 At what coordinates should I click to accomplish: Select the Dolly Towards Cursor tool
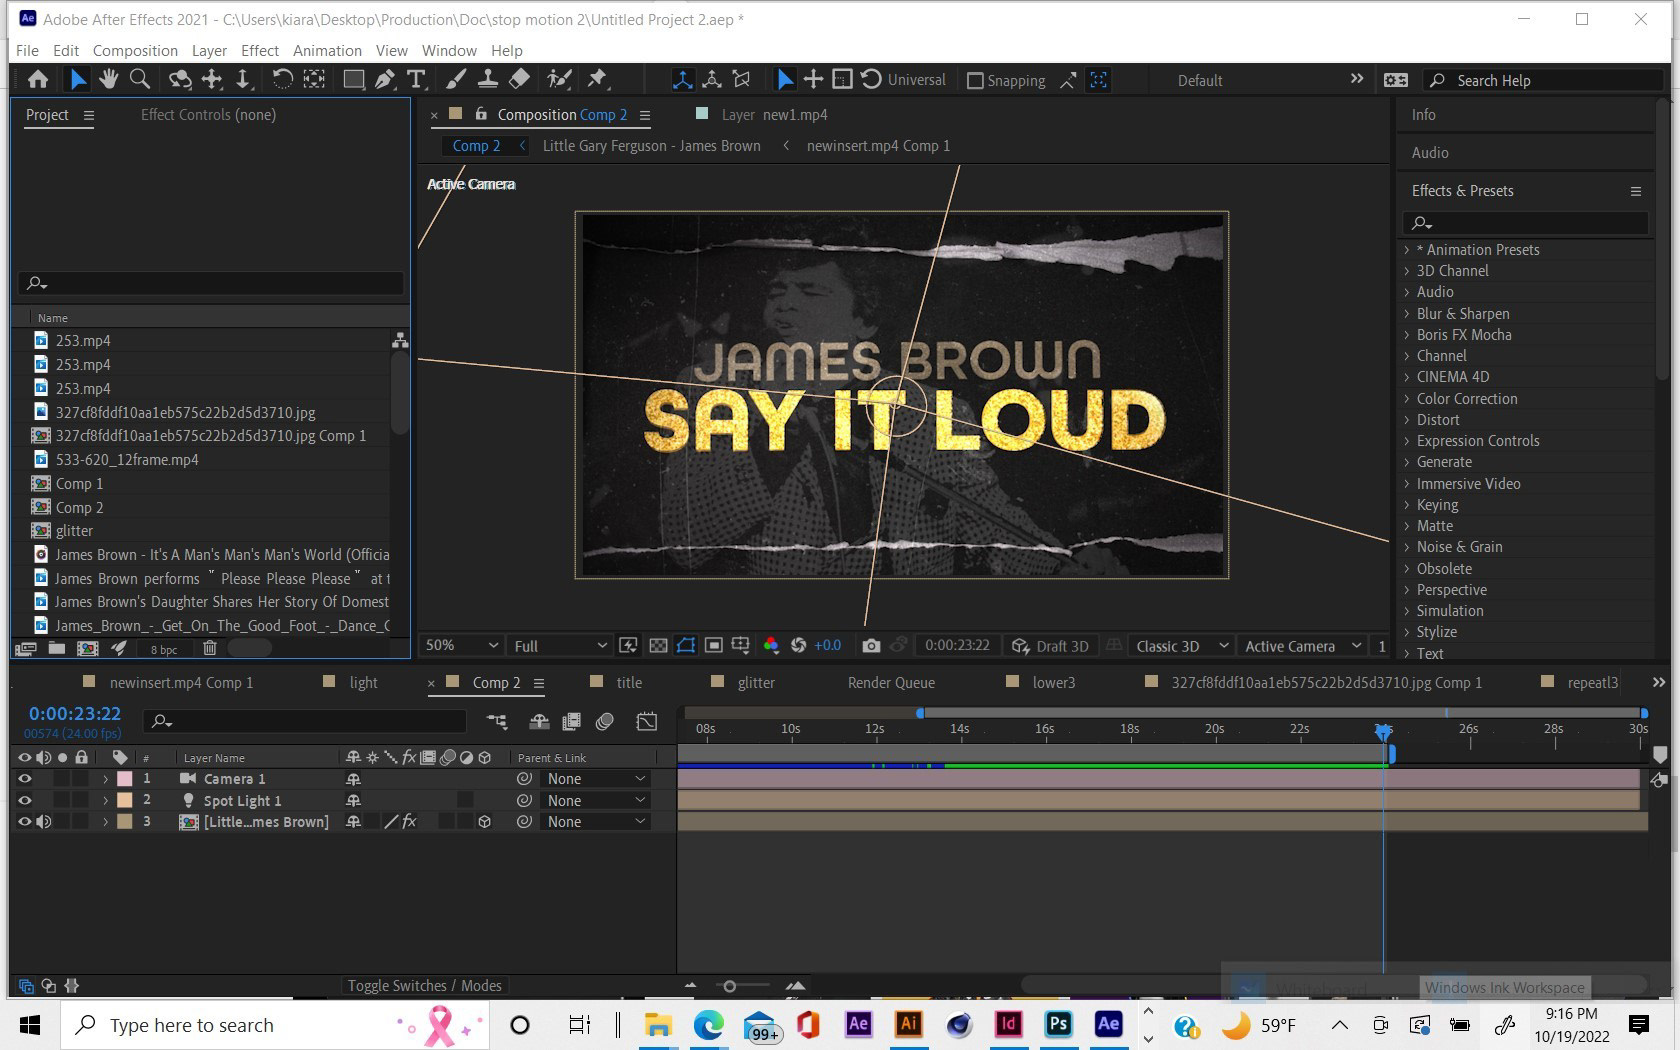pyautogui.click(x=242, y=80)
